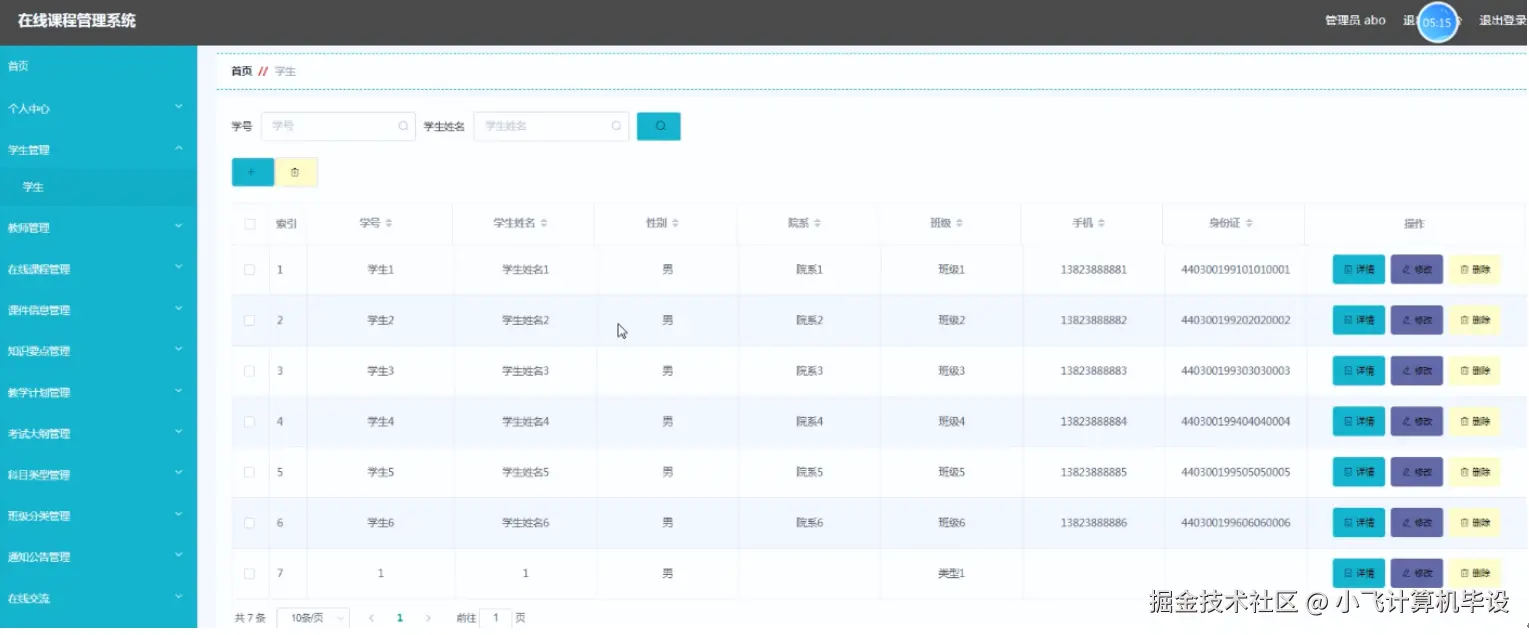
Task: Click 类型1 cell in row 7
Action: point(951,574)
